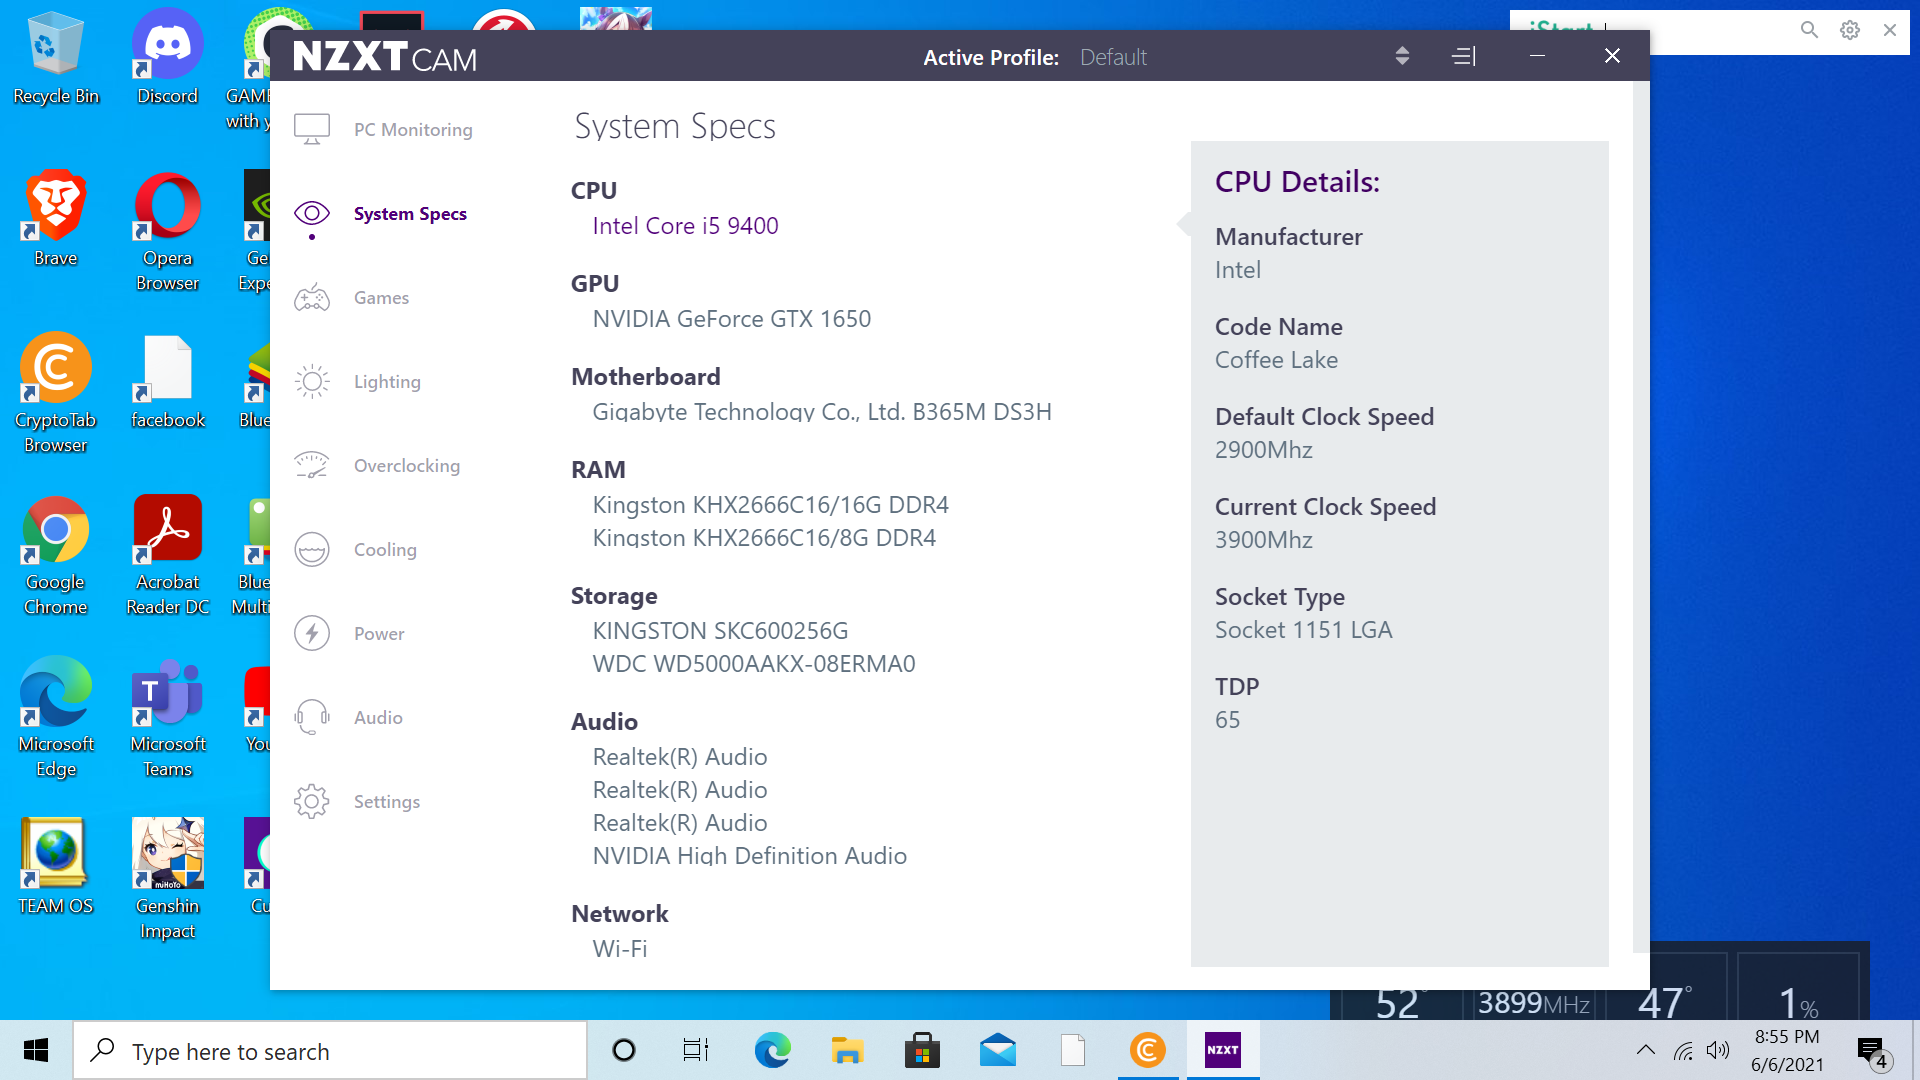This screenshot has height=1080, width=1920.
Task: Open the Lighting sun icon
Action: 312,381
